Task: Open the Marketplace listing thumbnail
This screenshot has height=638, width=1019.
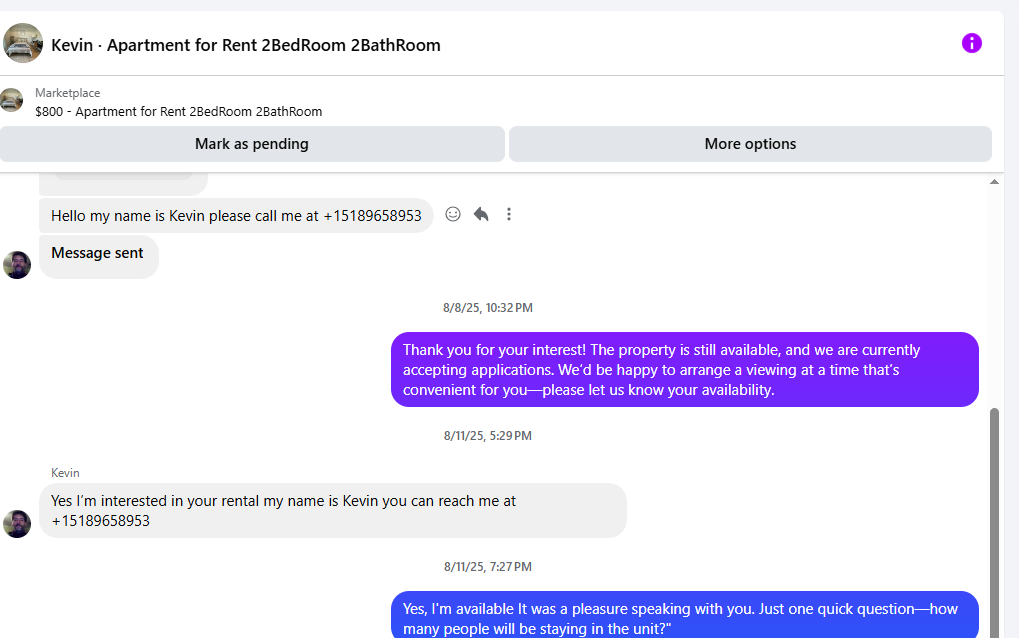Action: click(x=12, y=100)
